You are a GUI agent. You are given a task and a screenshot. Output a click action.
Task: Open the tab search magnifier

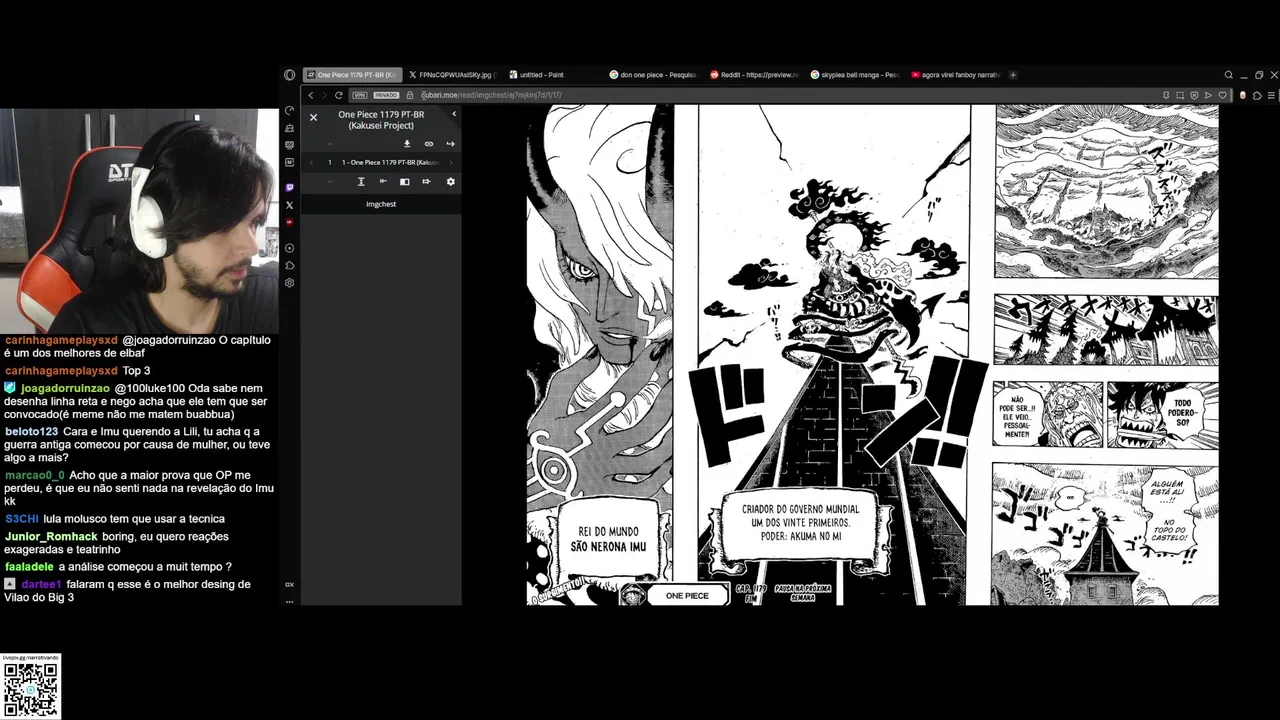pyautogui.click(x=1229, y=75)
